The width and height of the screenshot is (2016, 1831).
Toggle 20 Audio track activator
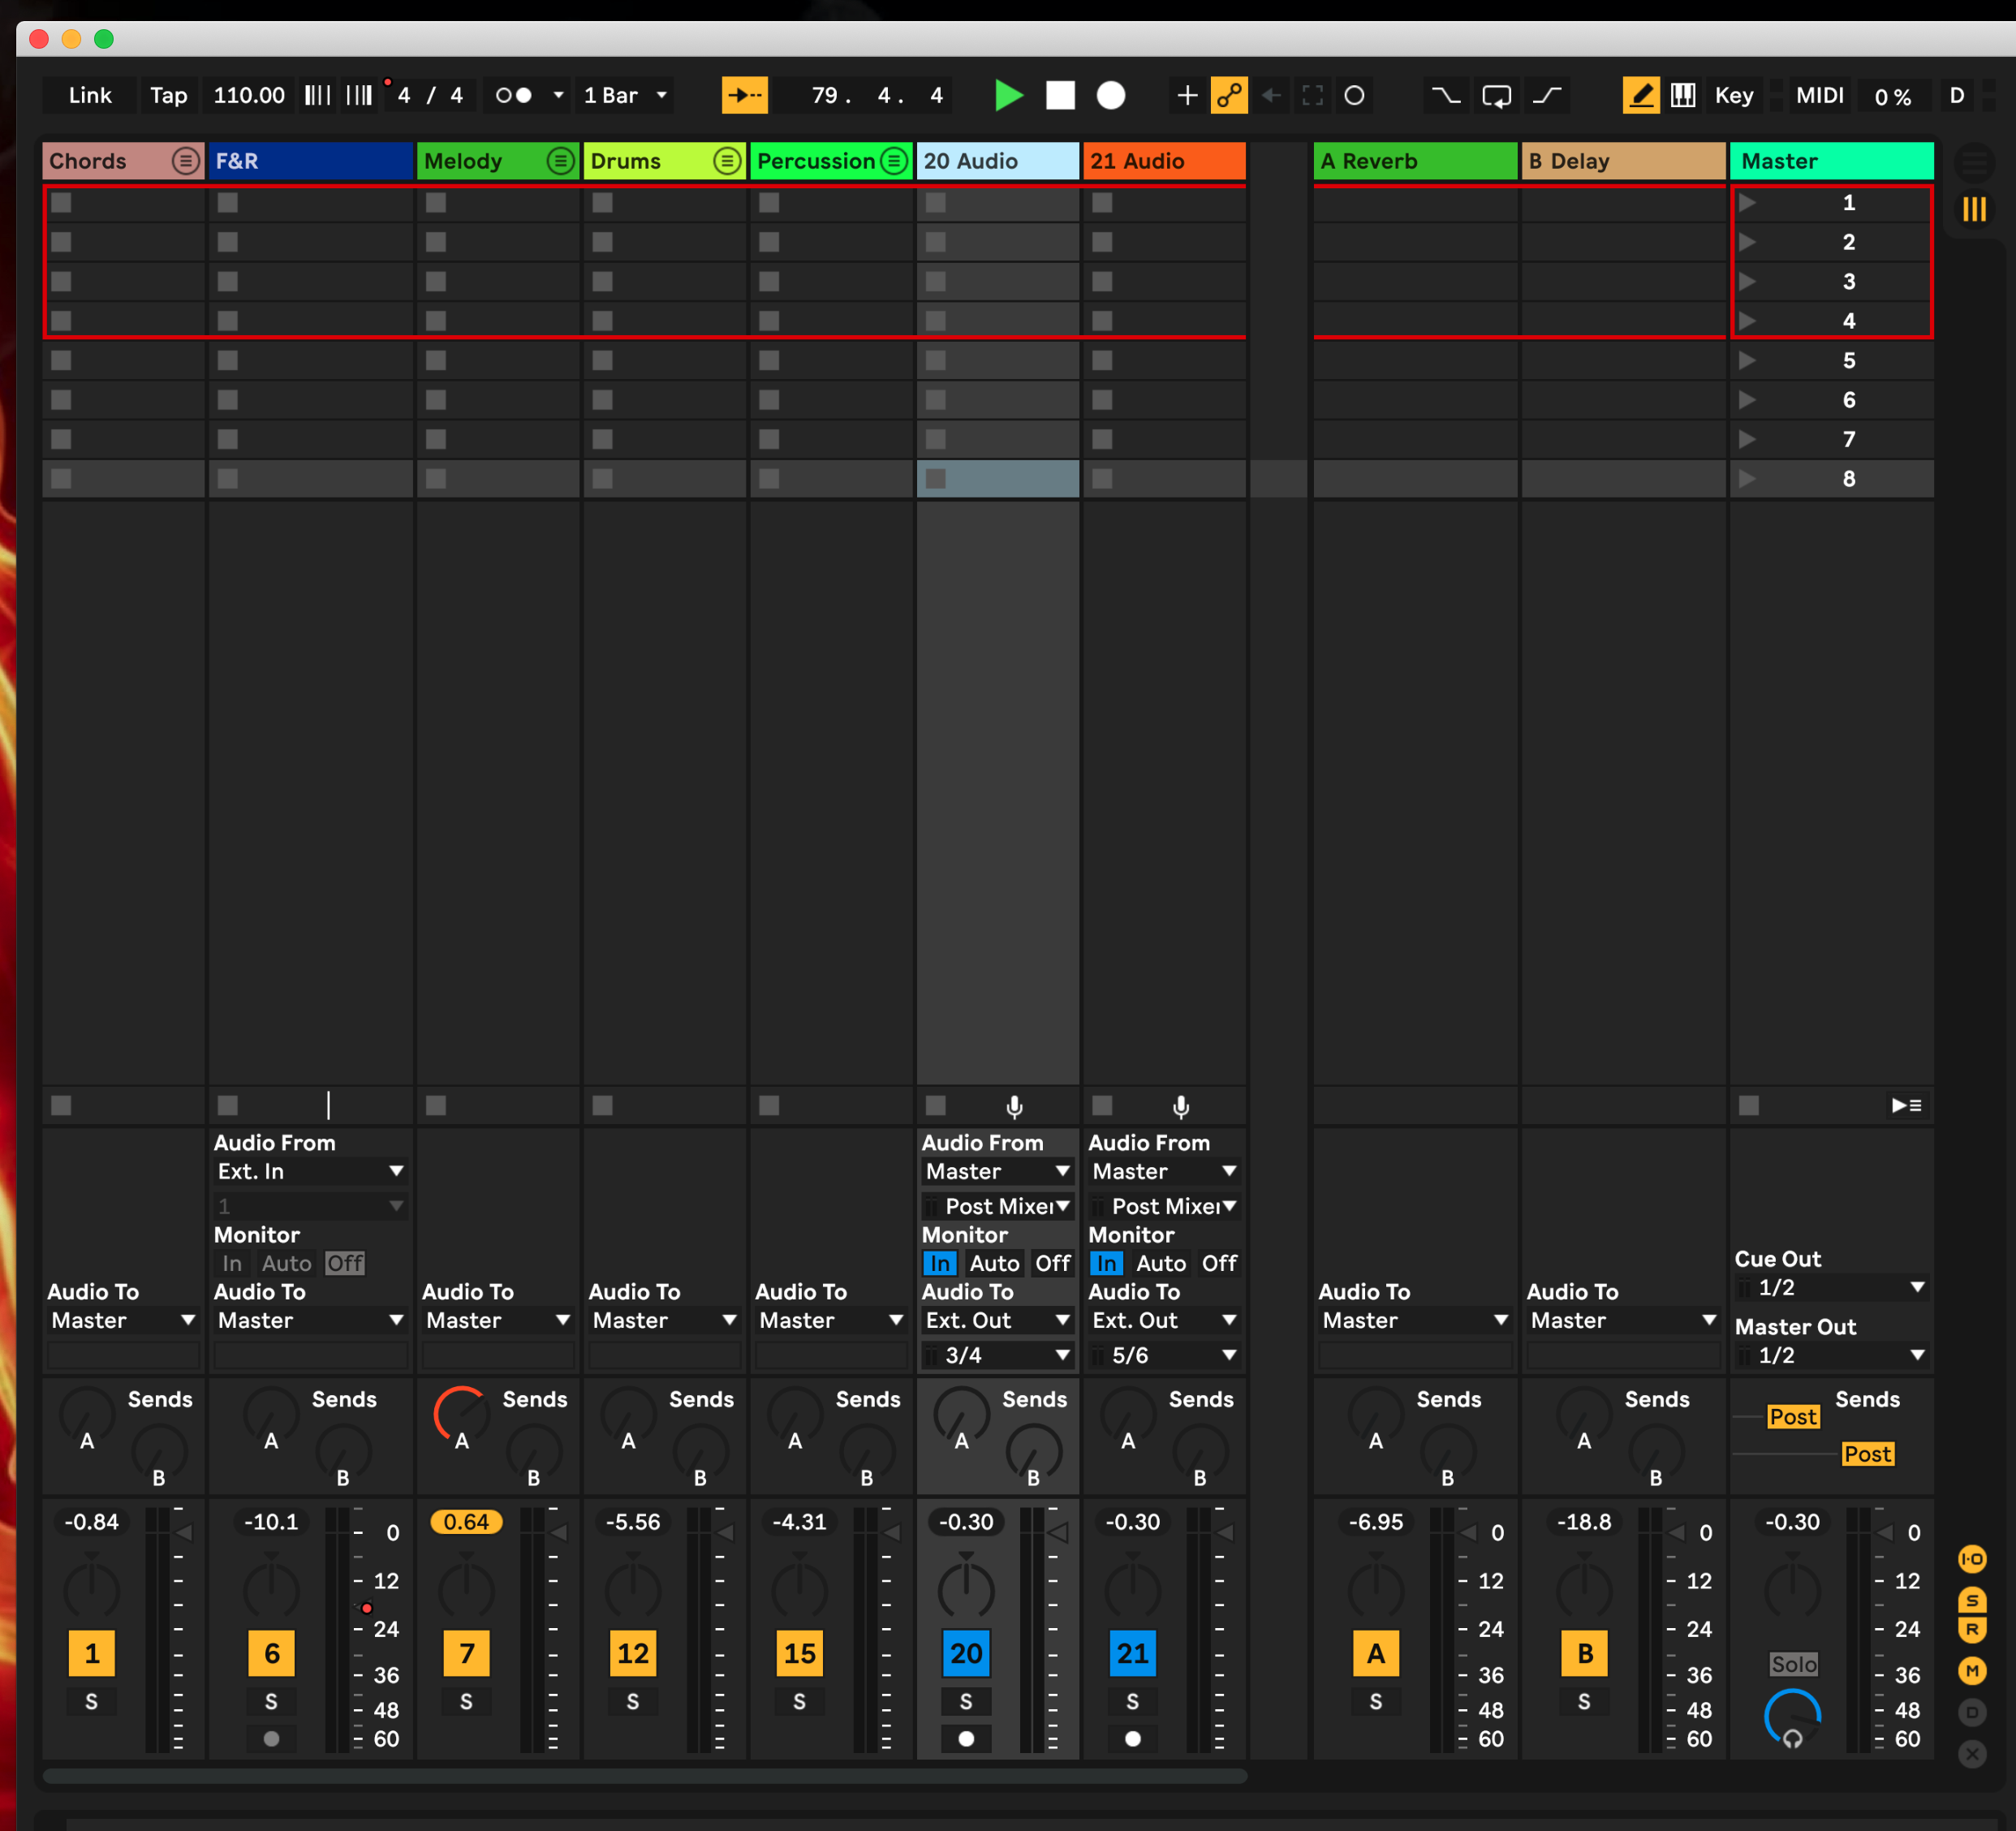click(x=966, y=1653)
